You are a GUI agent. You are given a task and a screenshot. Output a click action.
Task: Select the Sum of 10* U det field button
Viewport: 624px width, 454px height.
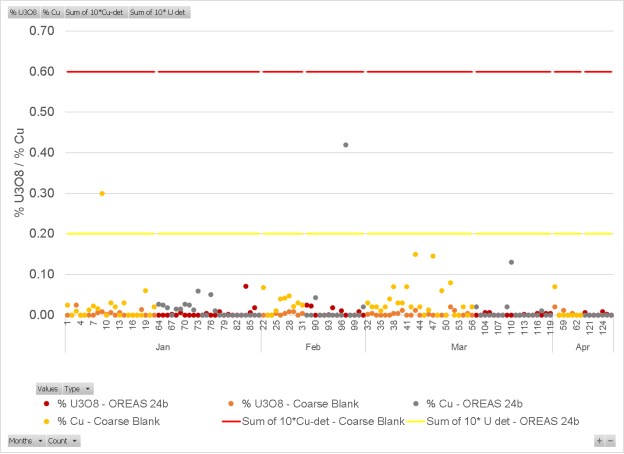tap(159, 12)
